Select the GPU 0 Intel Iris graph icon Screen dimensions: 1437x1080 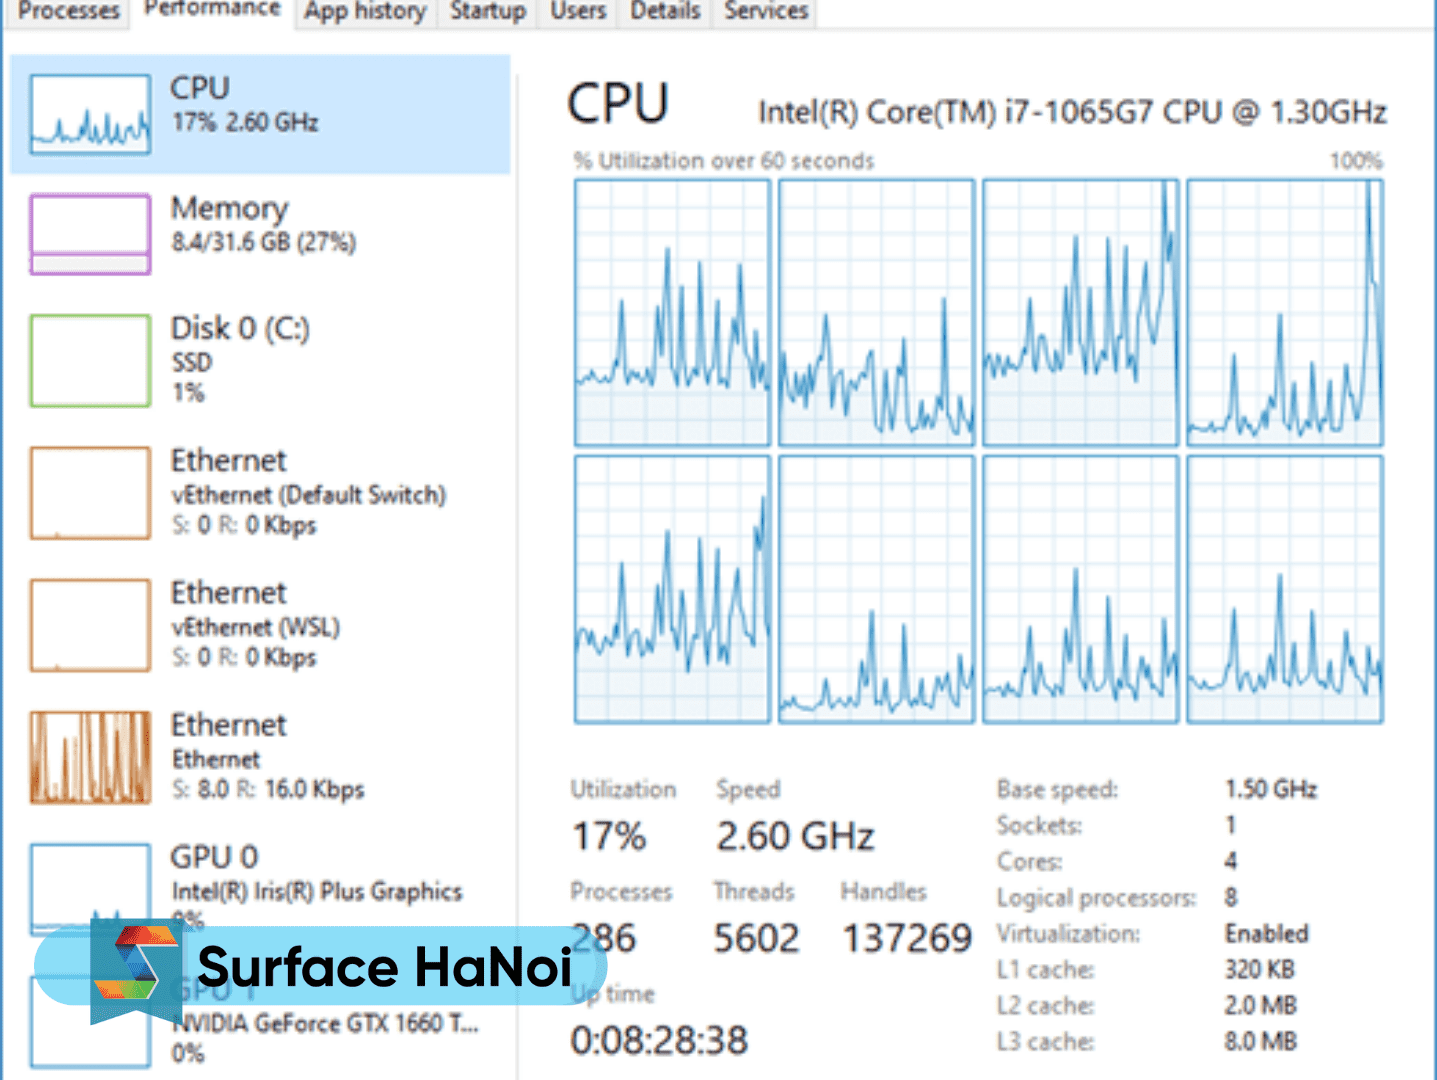point(90,880)
